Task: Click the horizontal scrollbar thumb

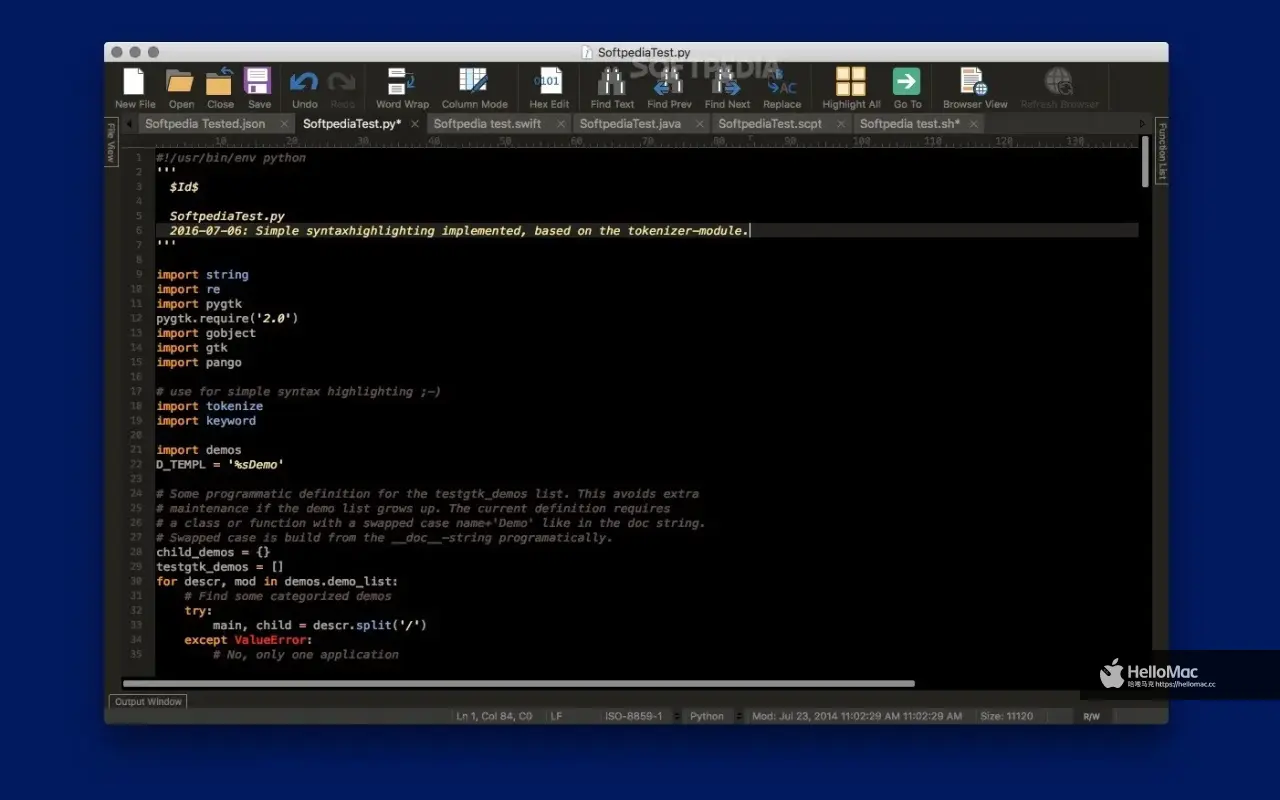Action: (518, 684)
